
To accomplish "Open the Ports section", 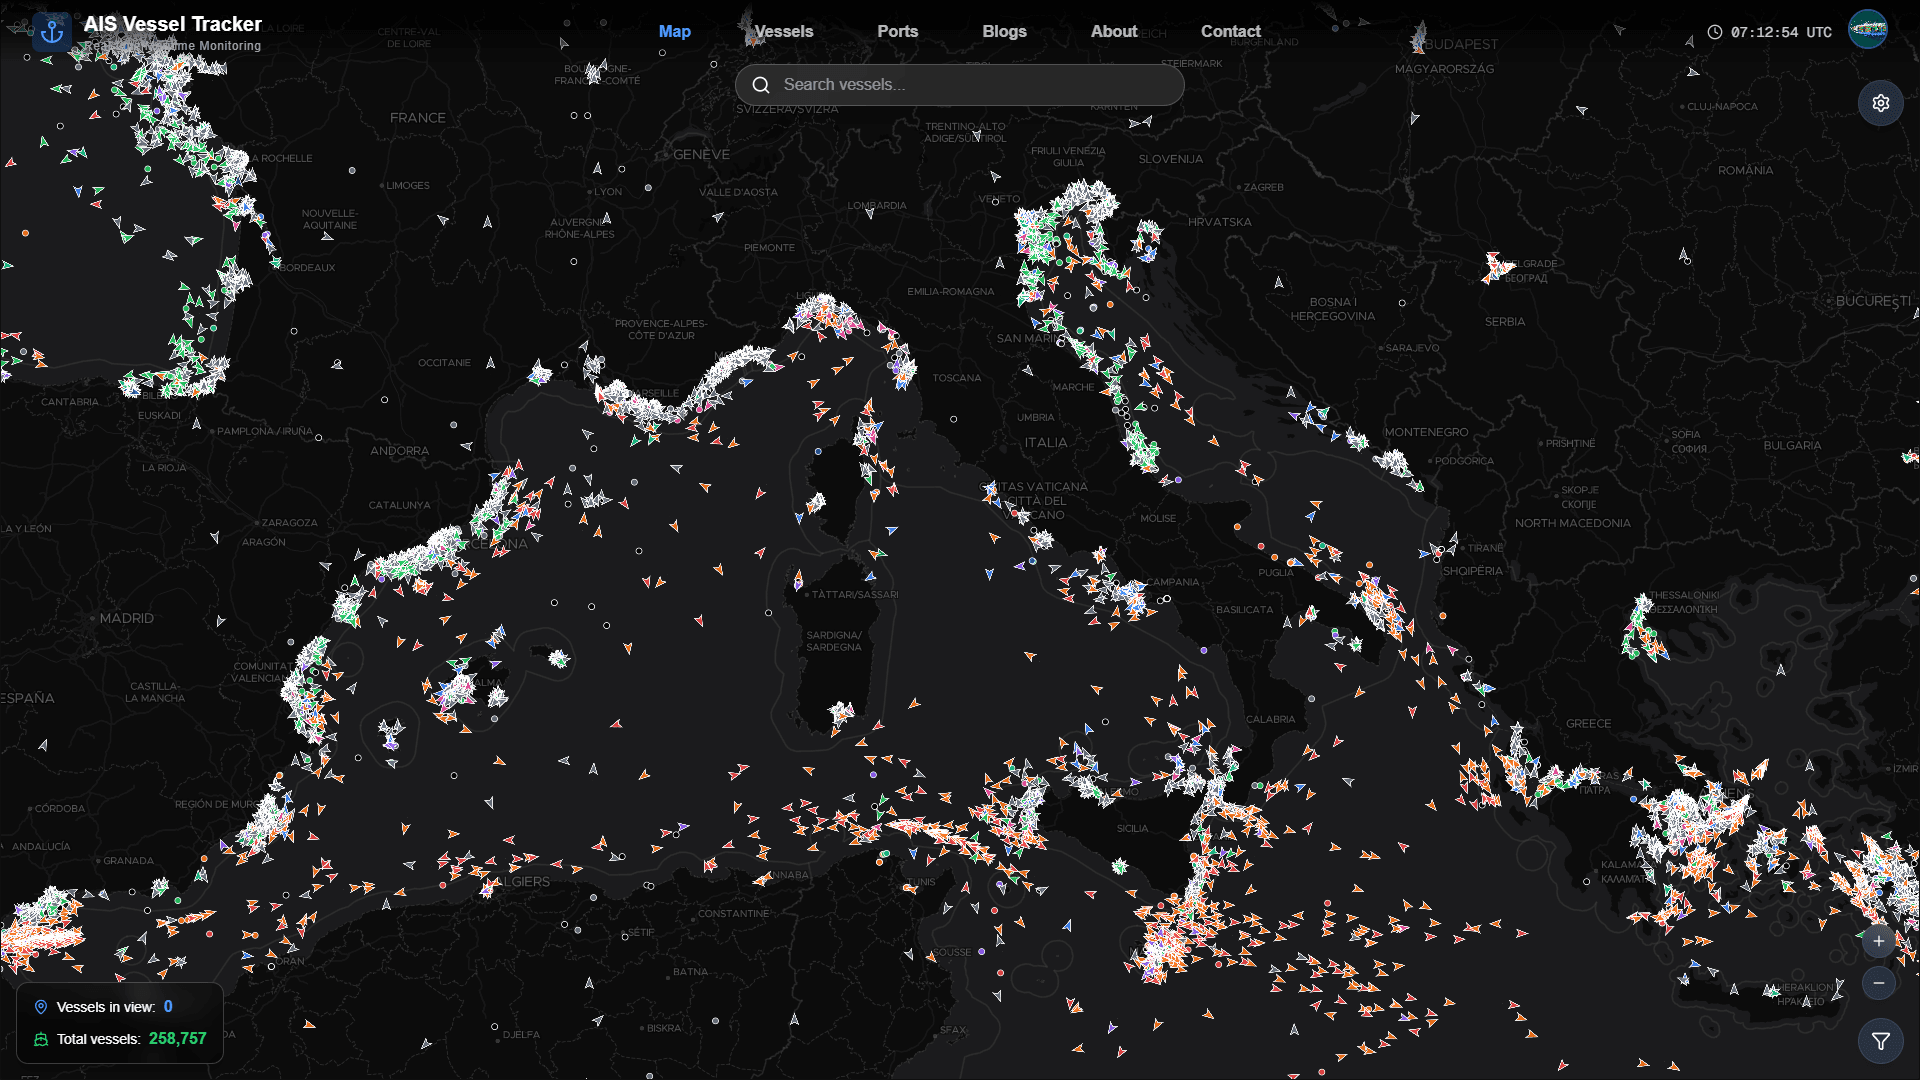I will [x=897, y=31].
